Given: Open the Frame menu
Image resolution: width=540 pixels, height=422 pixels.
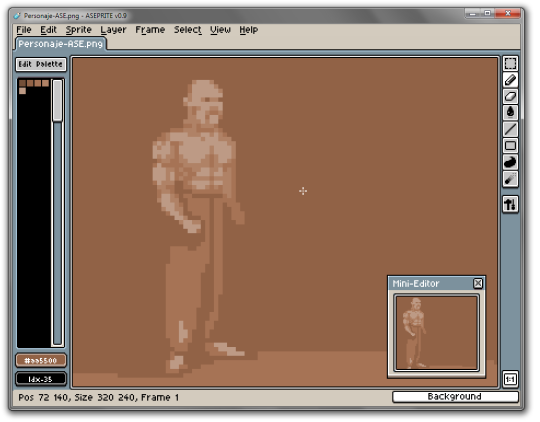Looking at the screenshot, I should (150, 30).
